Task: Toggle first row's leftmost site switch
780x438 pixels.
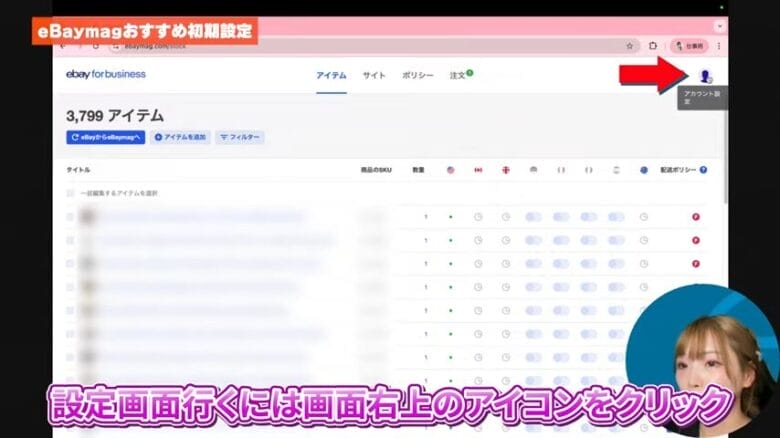Action: point(534,217)
